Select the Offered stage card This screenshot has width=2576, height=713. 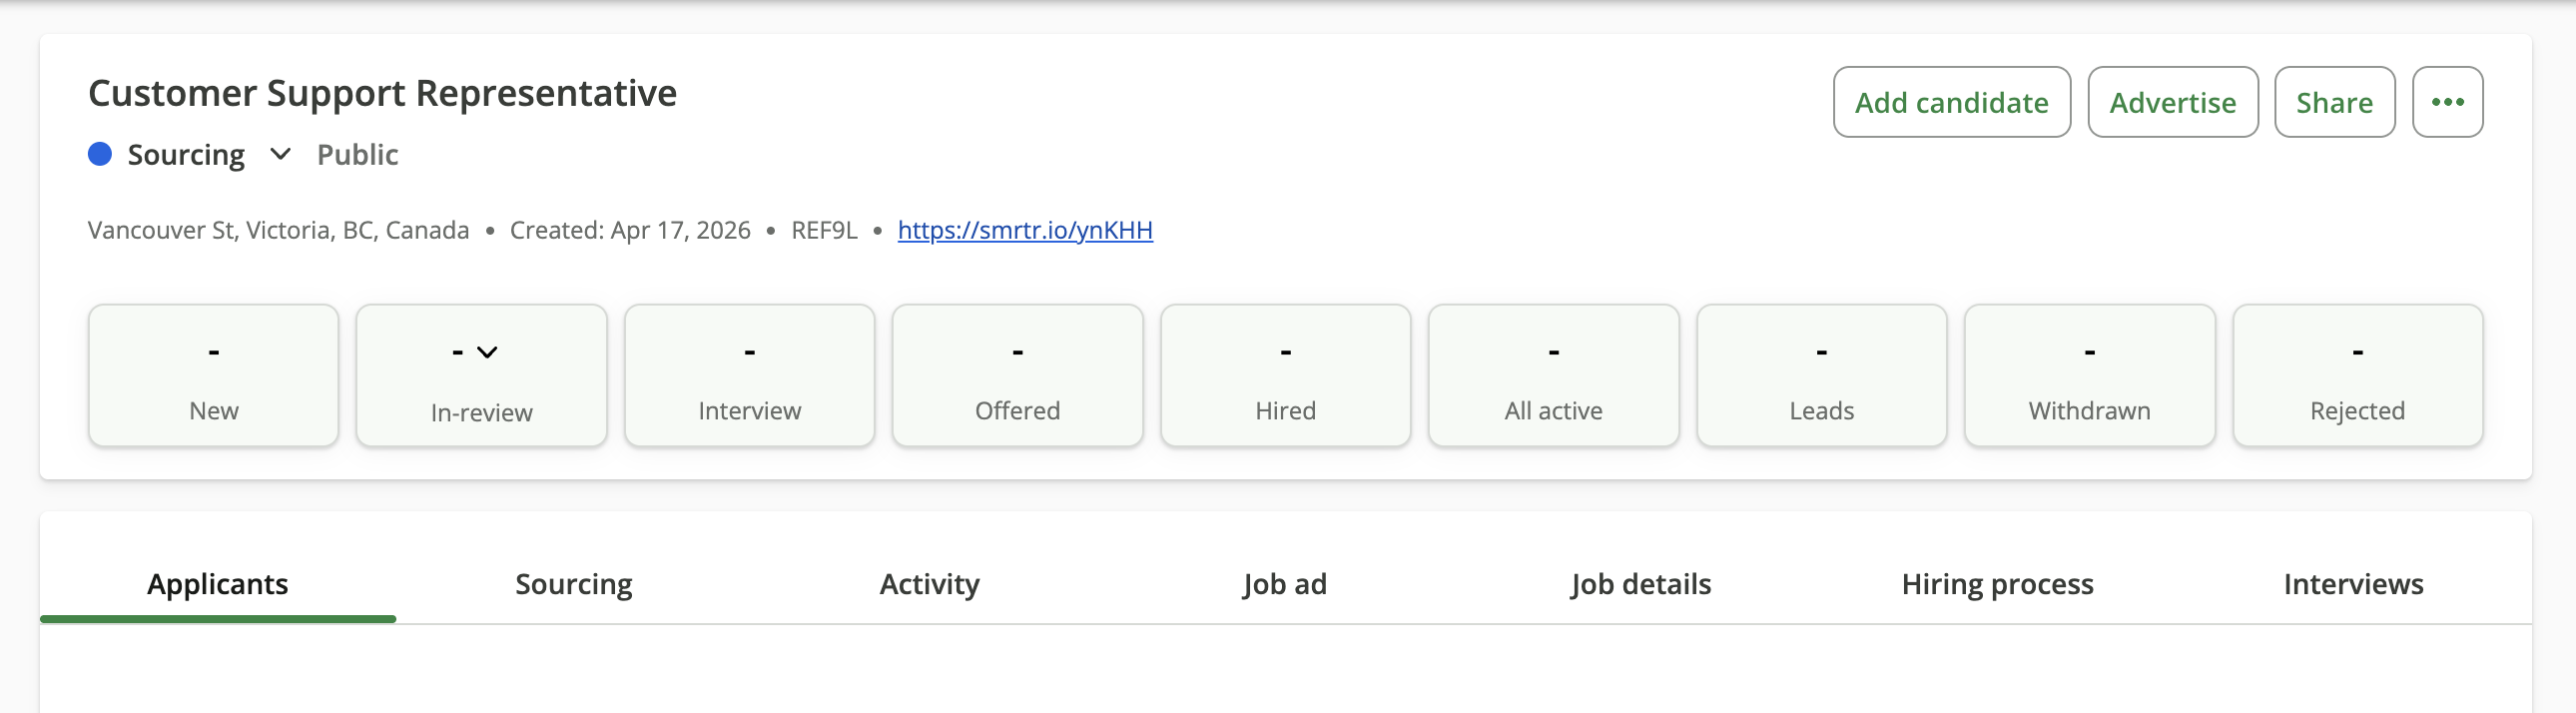1018,376
